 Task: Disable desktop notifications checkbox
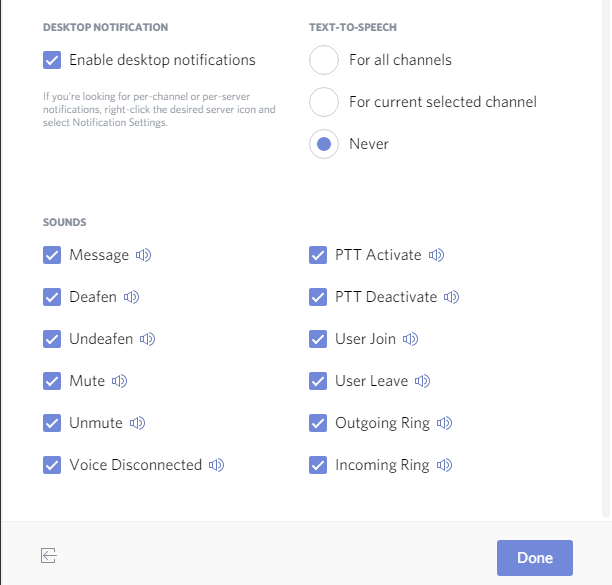[x=52, y=60]
